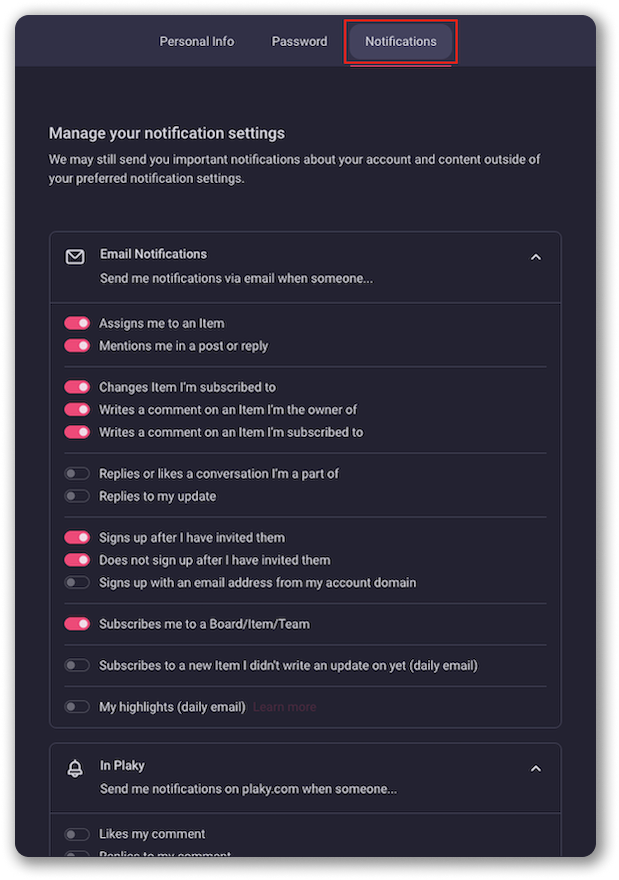Select the Notifications tab
The height and width of the screenshot is (880, 619).
tap(401, 41)
